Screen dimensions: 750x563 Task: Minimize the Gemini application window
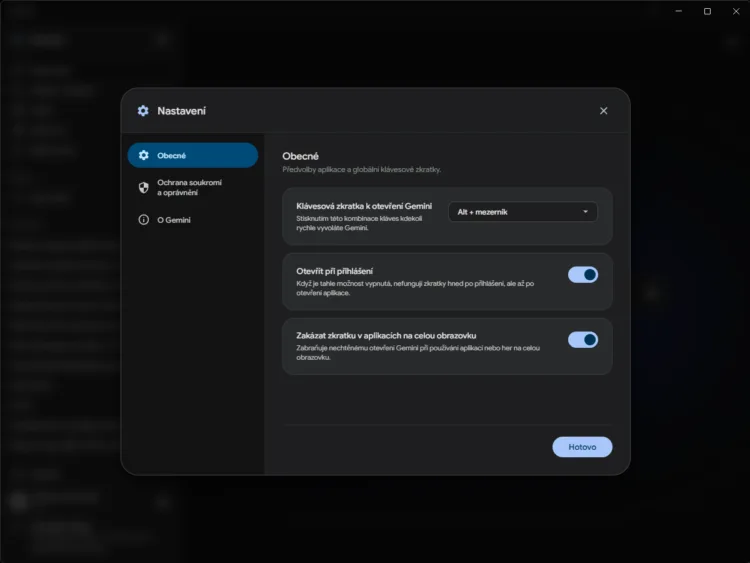(x=678, y=11)
